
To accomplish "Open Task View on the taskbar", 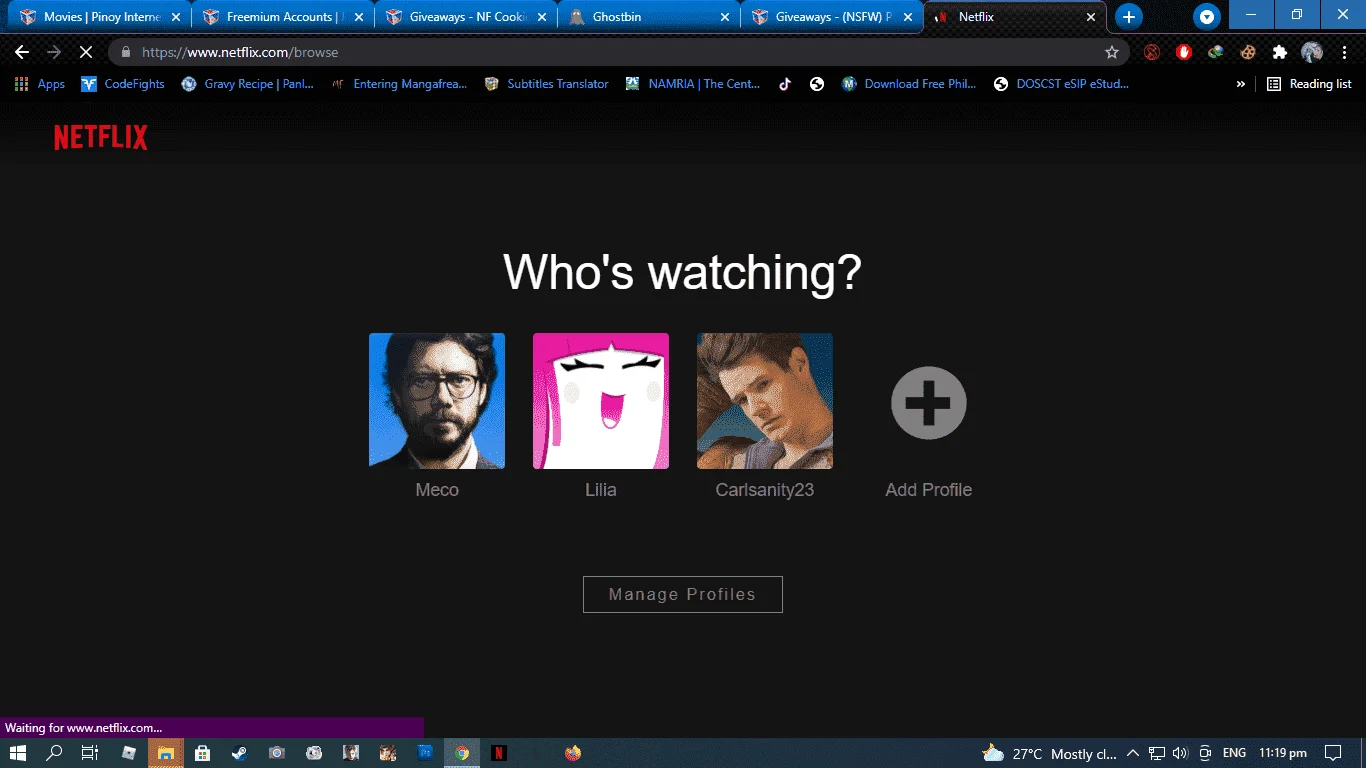I will point(90,753).
